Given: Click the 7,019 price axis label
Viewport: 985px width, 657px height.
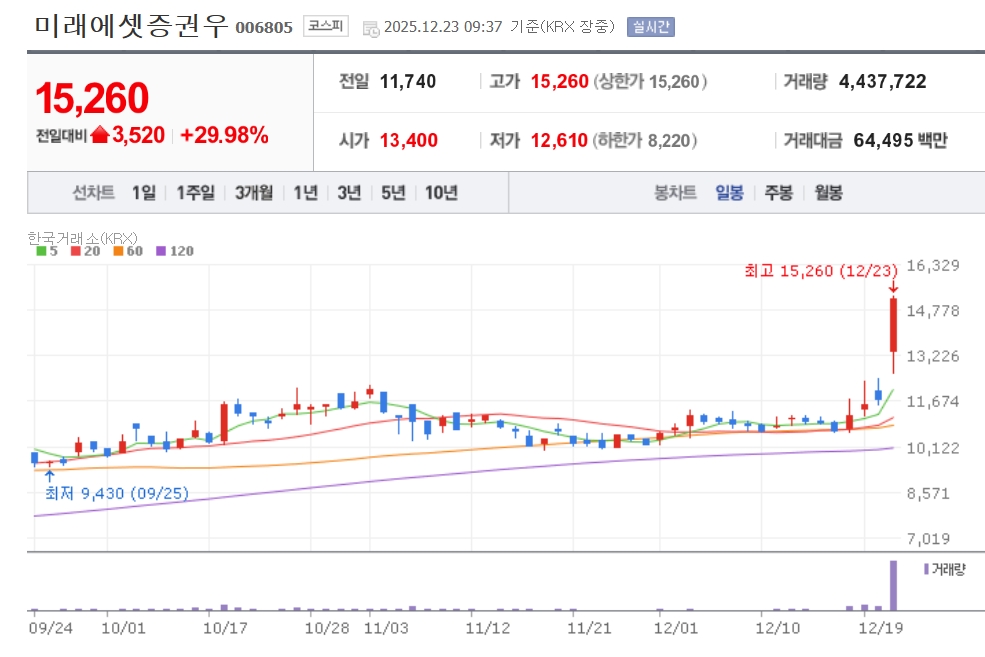Looking at the screenshot, I should [928, 538].
